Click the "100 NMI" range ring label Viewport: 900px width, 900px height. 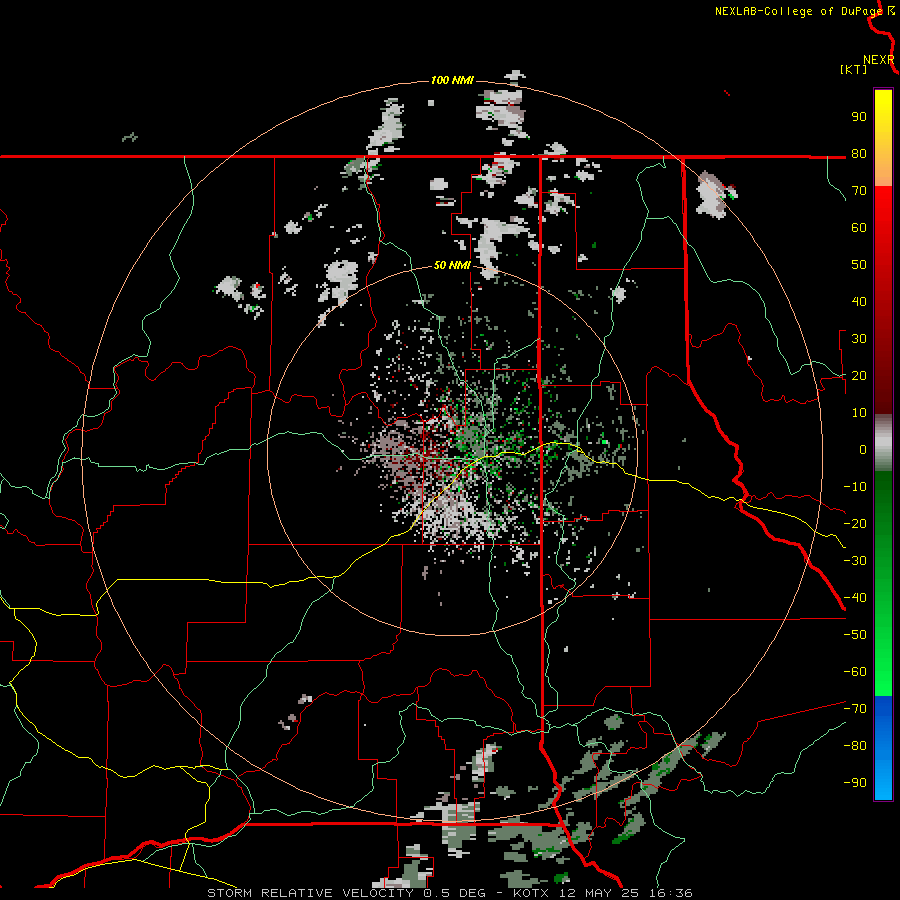pyautogui.click(x=452, y=80)
